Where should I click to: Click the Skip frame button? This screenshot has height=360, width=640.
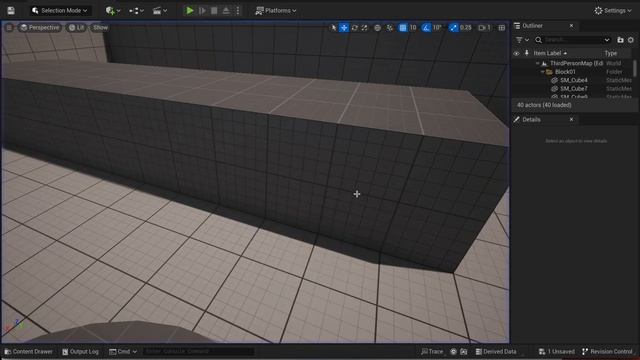202,11
